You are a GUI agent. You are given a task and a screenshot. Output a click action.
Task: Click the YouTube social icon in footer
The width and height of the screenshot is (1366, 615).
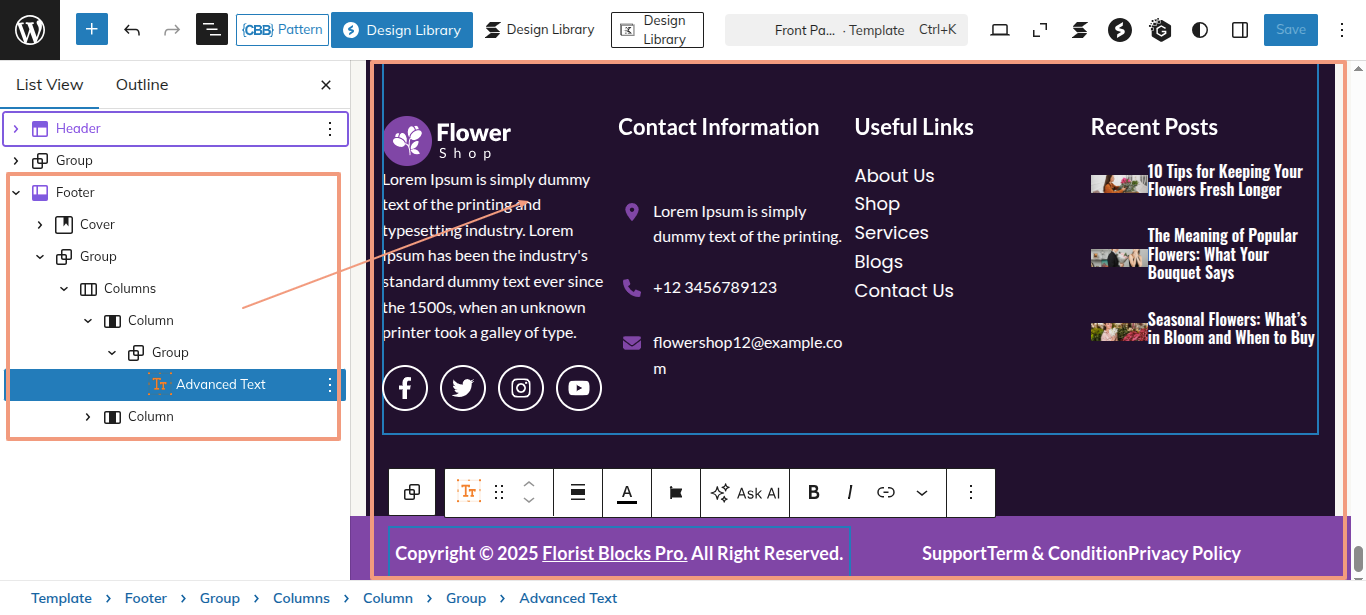tap(579, 388)
